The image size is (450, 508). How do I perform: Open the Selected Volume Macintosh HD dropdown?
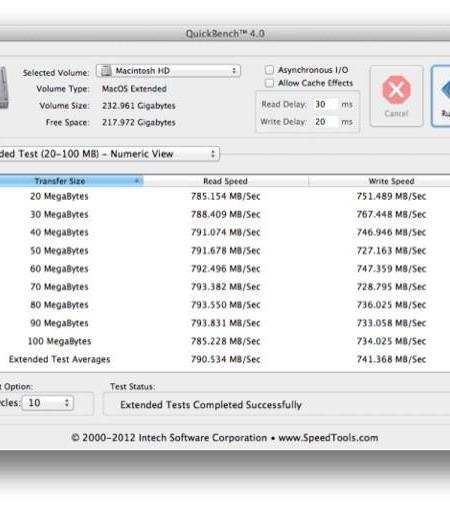[168, 71]
